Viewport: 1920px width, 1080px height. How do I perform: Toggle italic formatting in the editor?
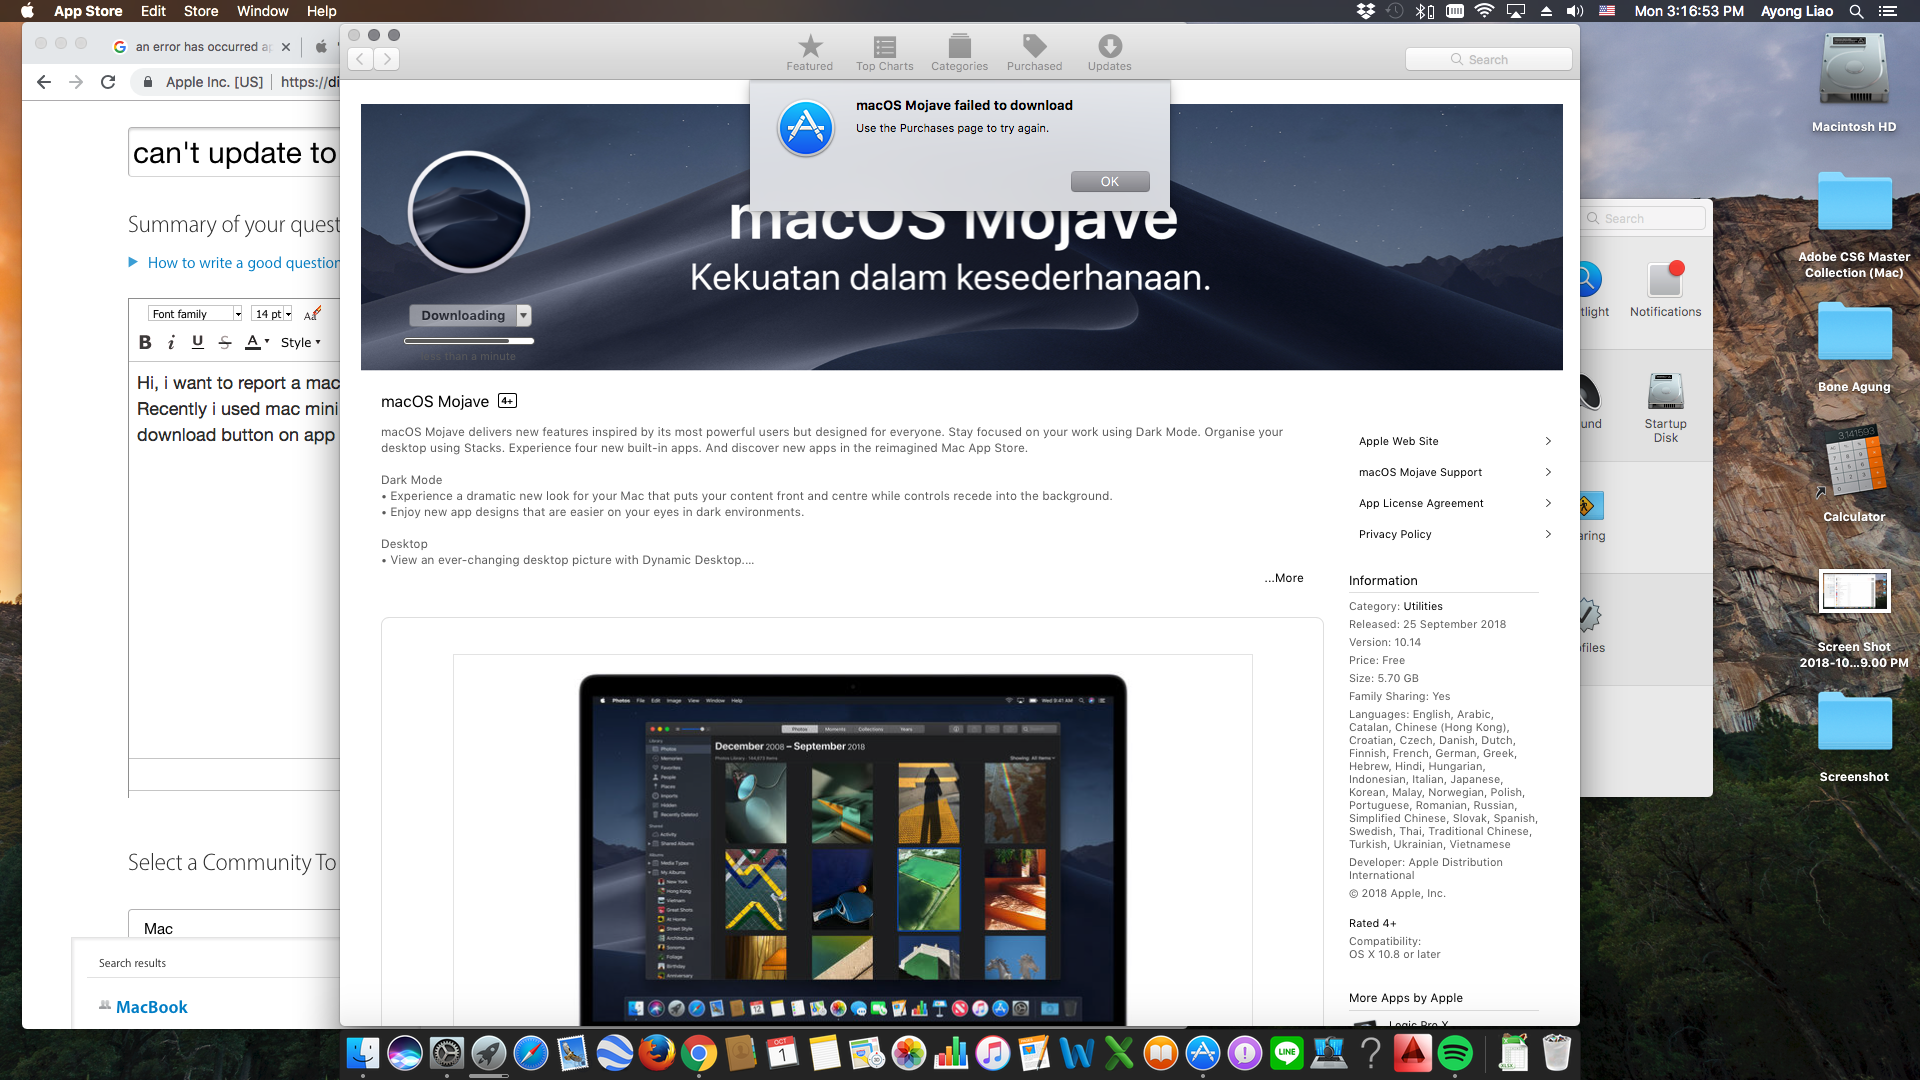pos(171,342)
